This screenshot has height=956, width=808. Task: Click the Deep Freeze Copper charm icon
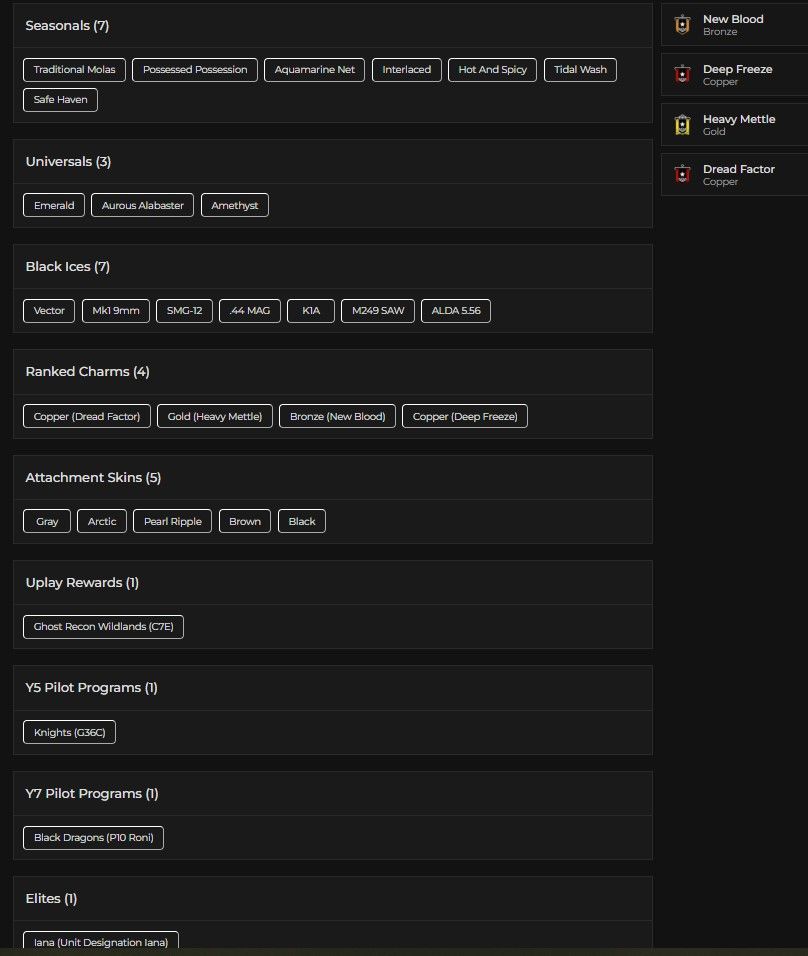pyautogui.click(x=682, y=74)
